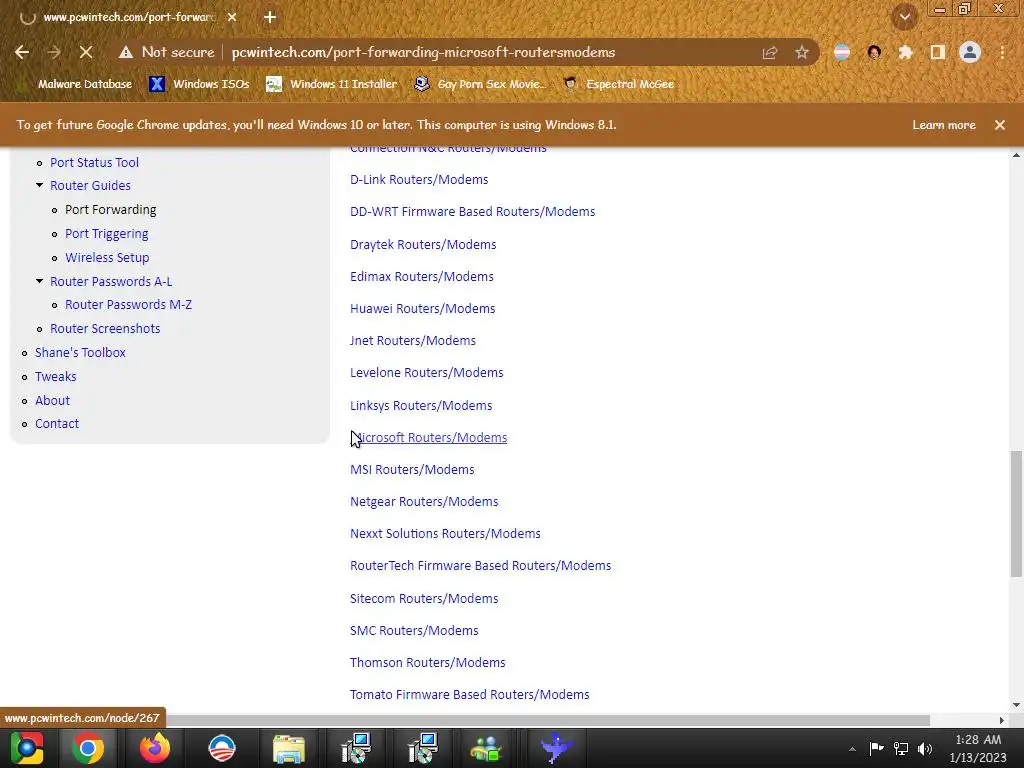The height and width of the screenshot is (768, 1024).
Task: Open SMC Routers/Modems link
Action: (414, 630)
